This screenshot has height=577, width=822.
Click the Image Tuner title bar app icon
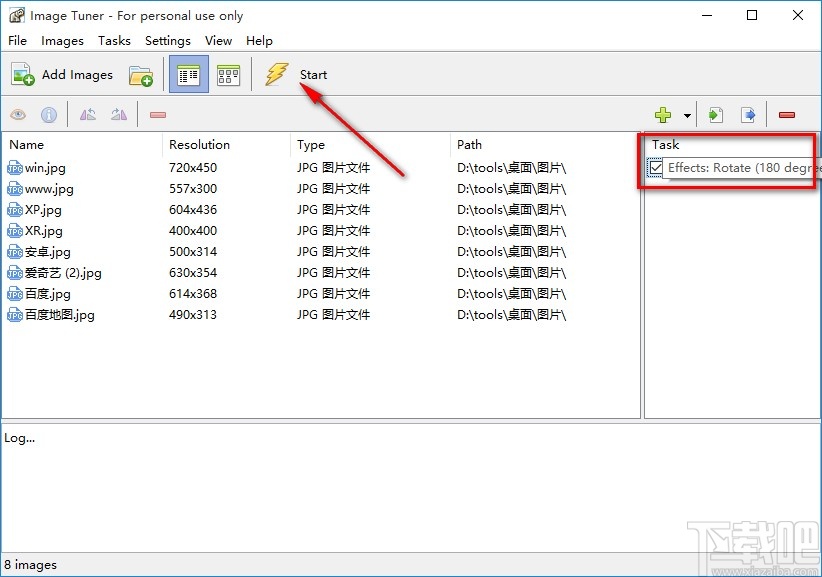point(17,15)
